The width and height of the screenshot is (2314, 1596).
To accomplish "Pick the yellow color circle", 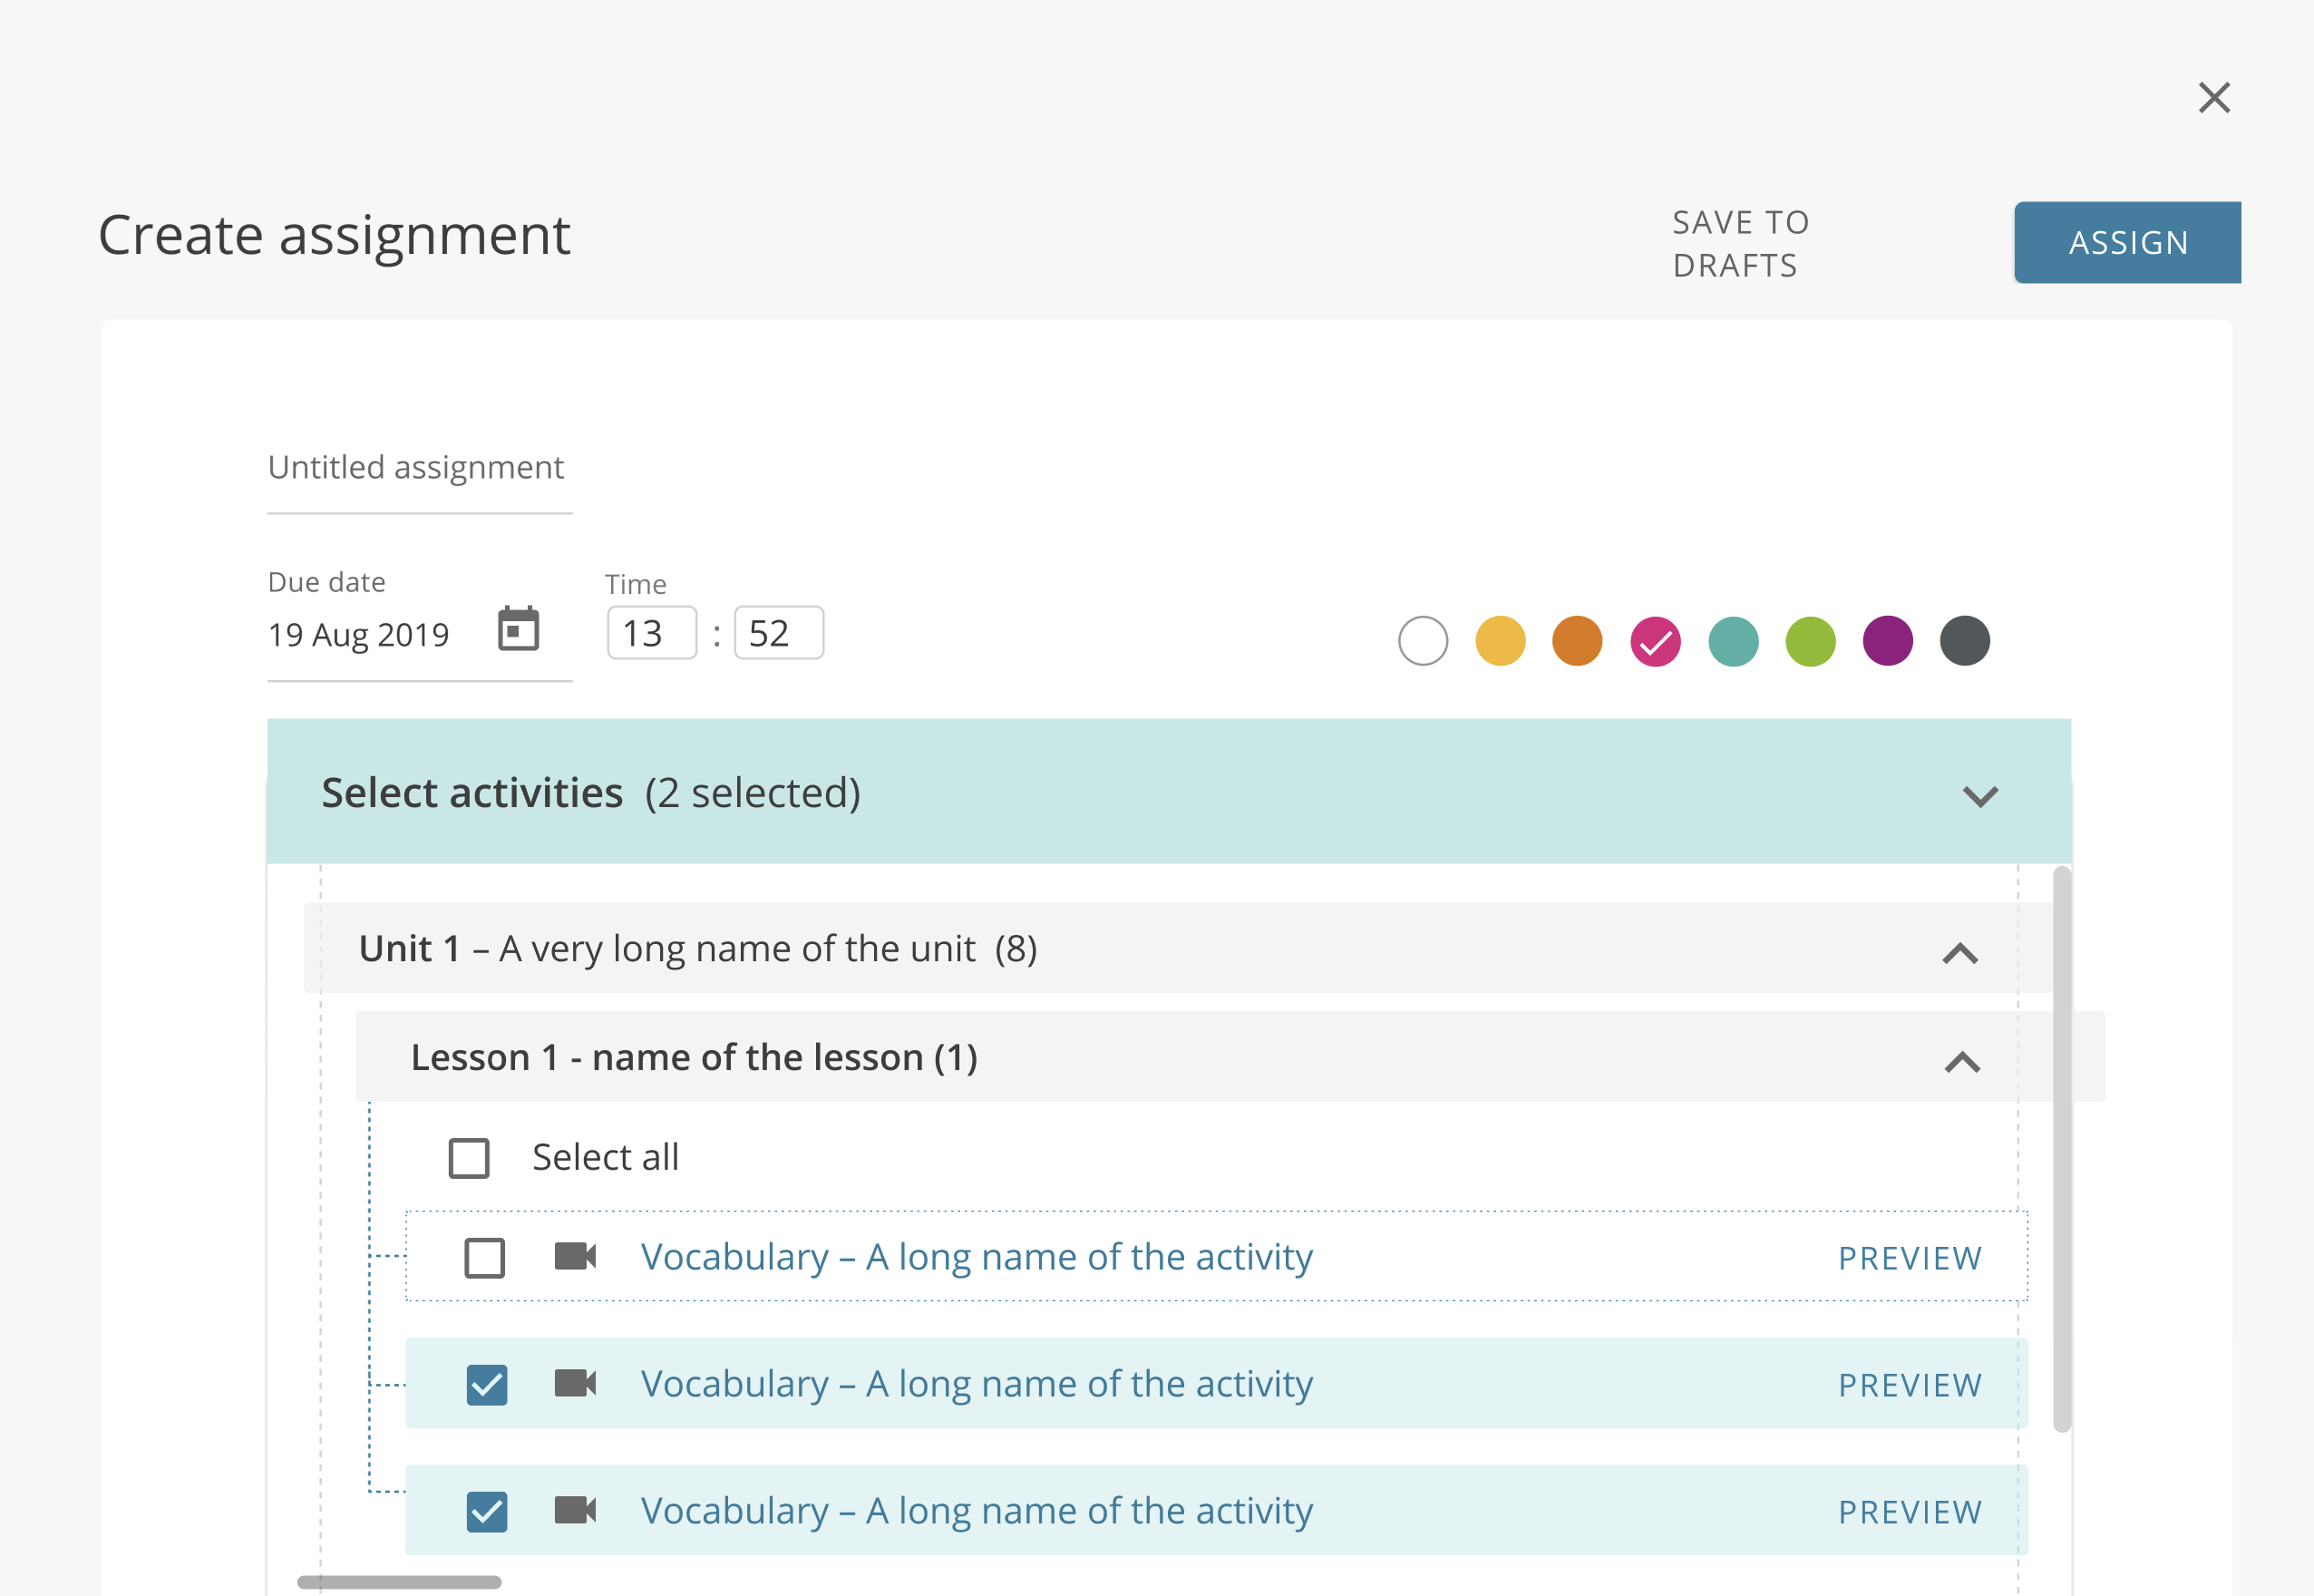I will 1500,641.
